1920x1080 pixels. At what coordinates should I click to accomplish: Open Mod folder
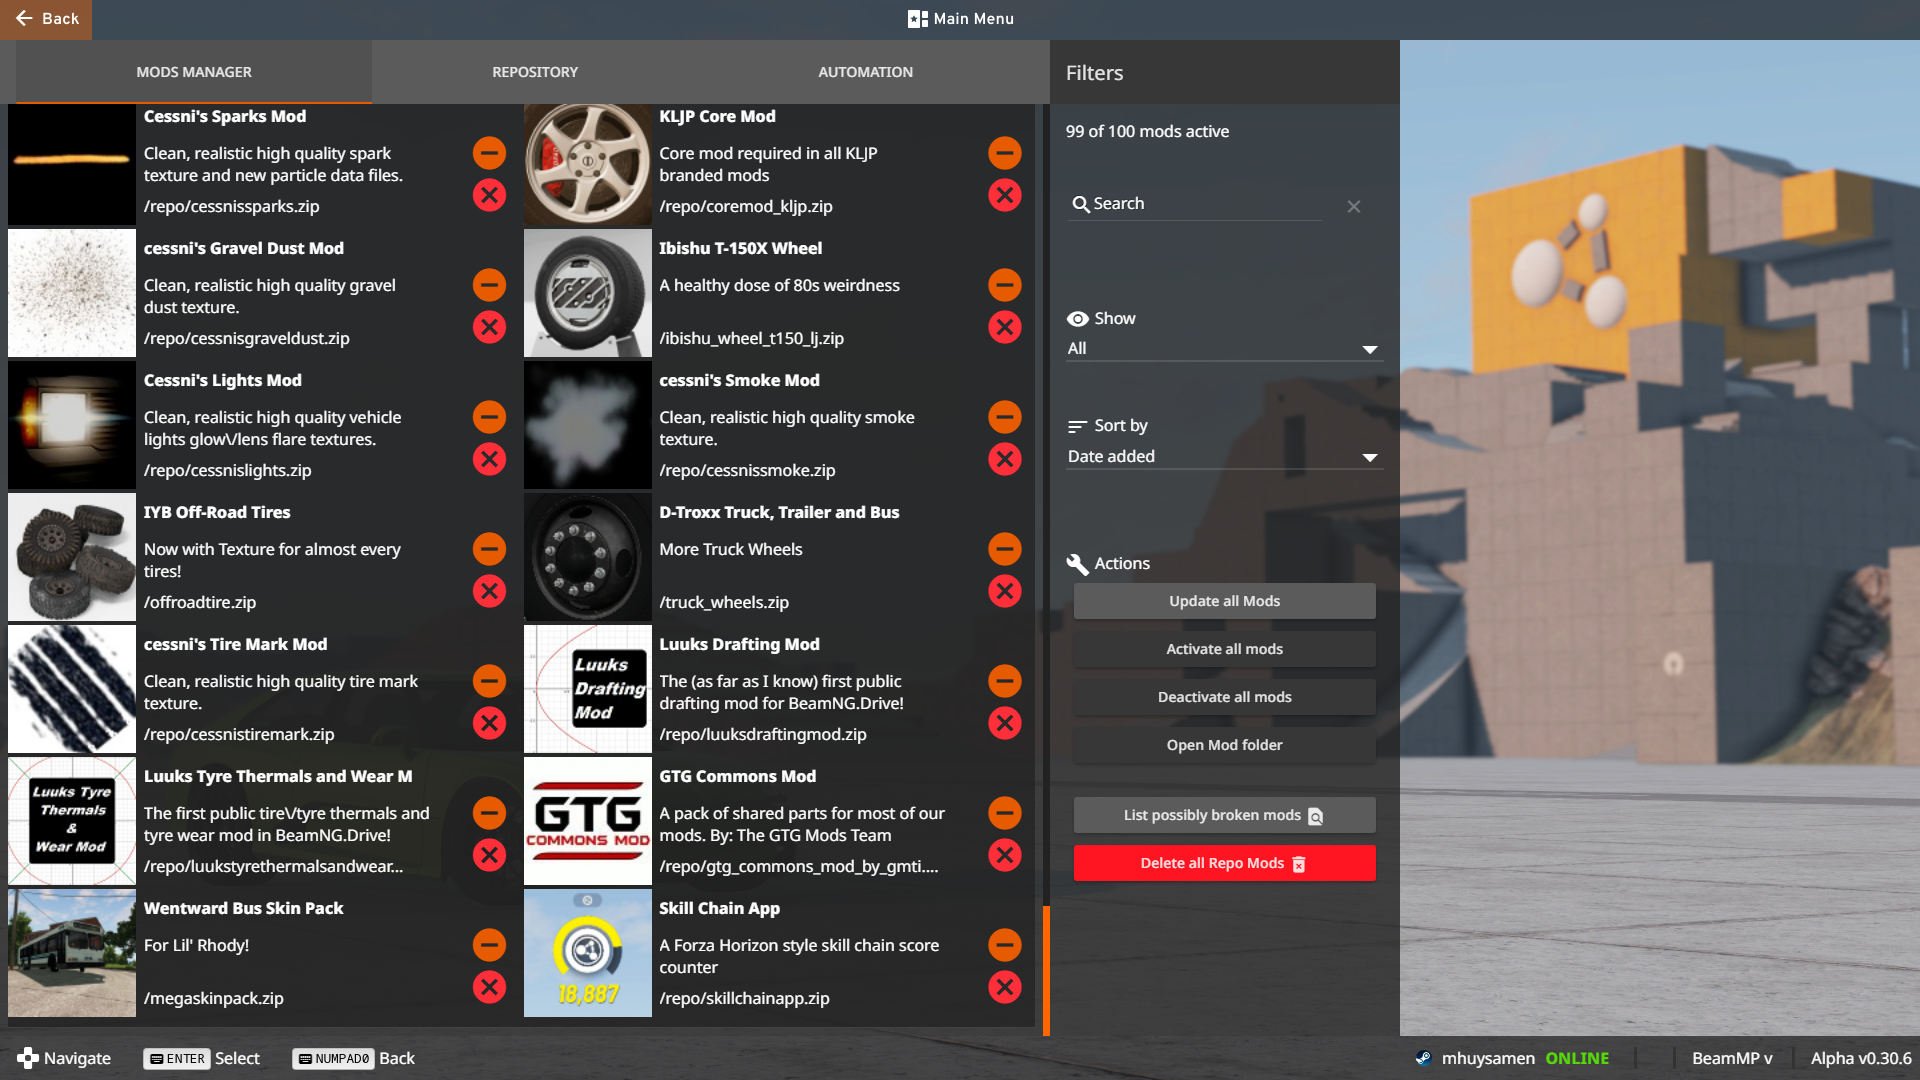1224,745
